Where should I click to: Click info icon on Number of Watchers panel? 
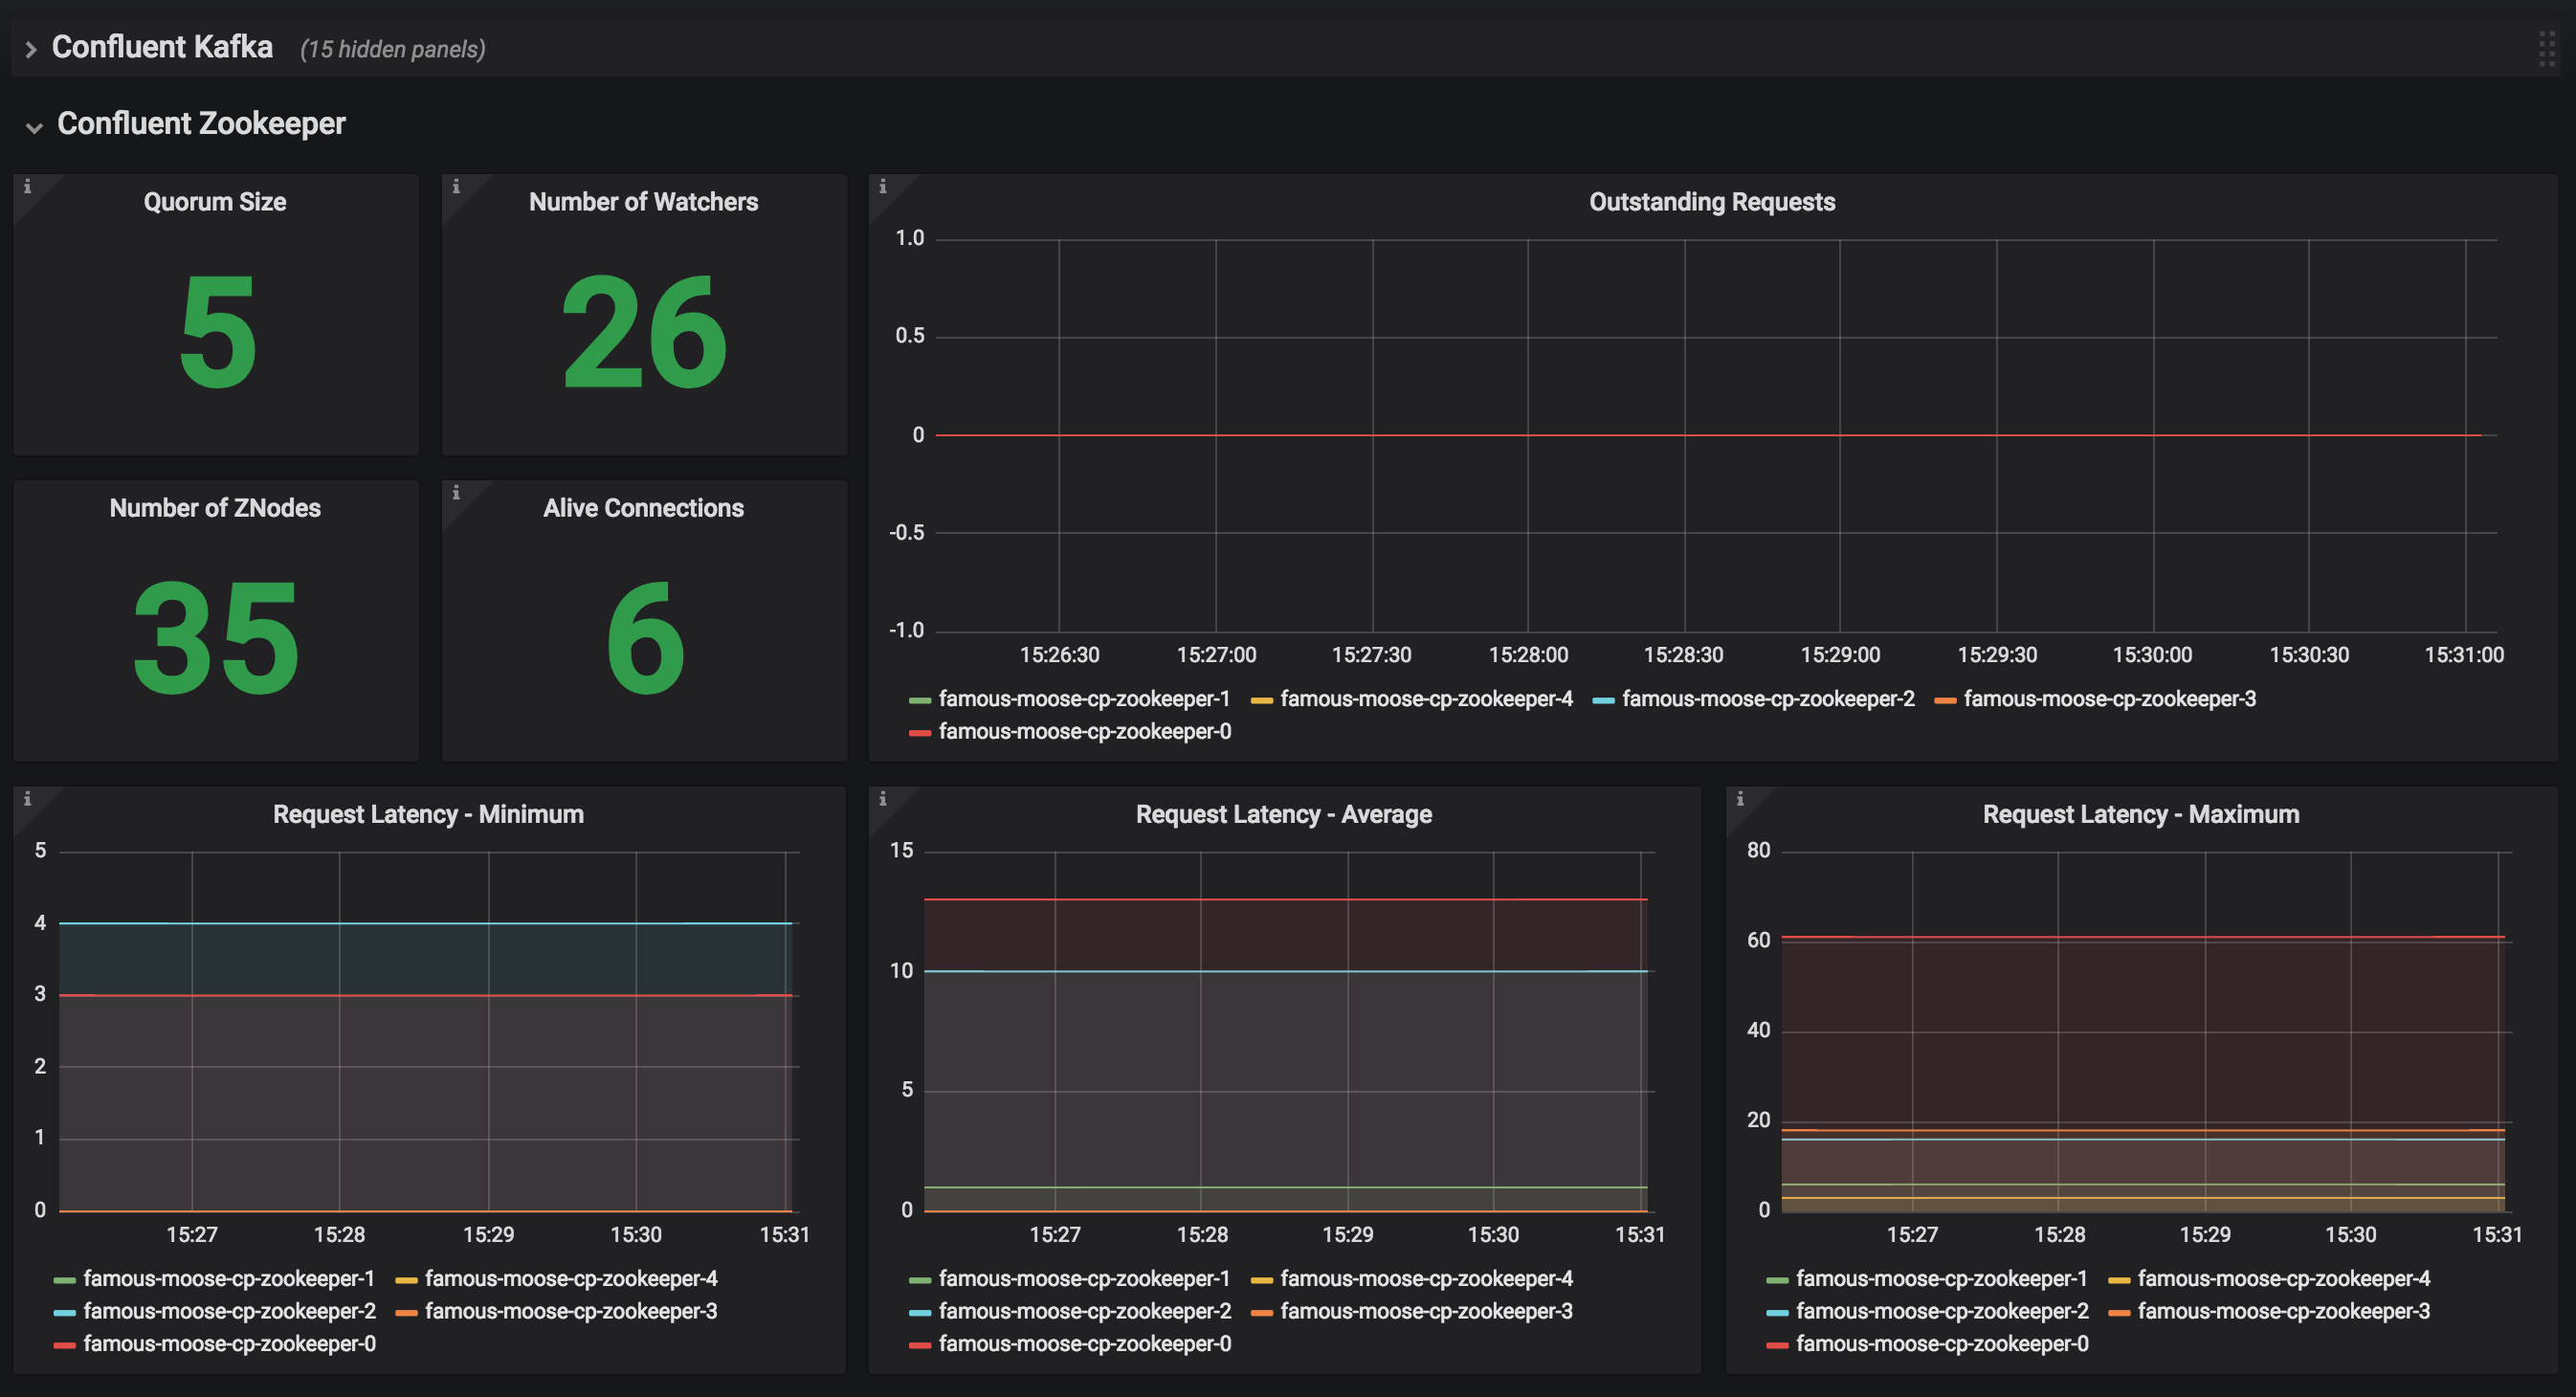click(456, 187)
